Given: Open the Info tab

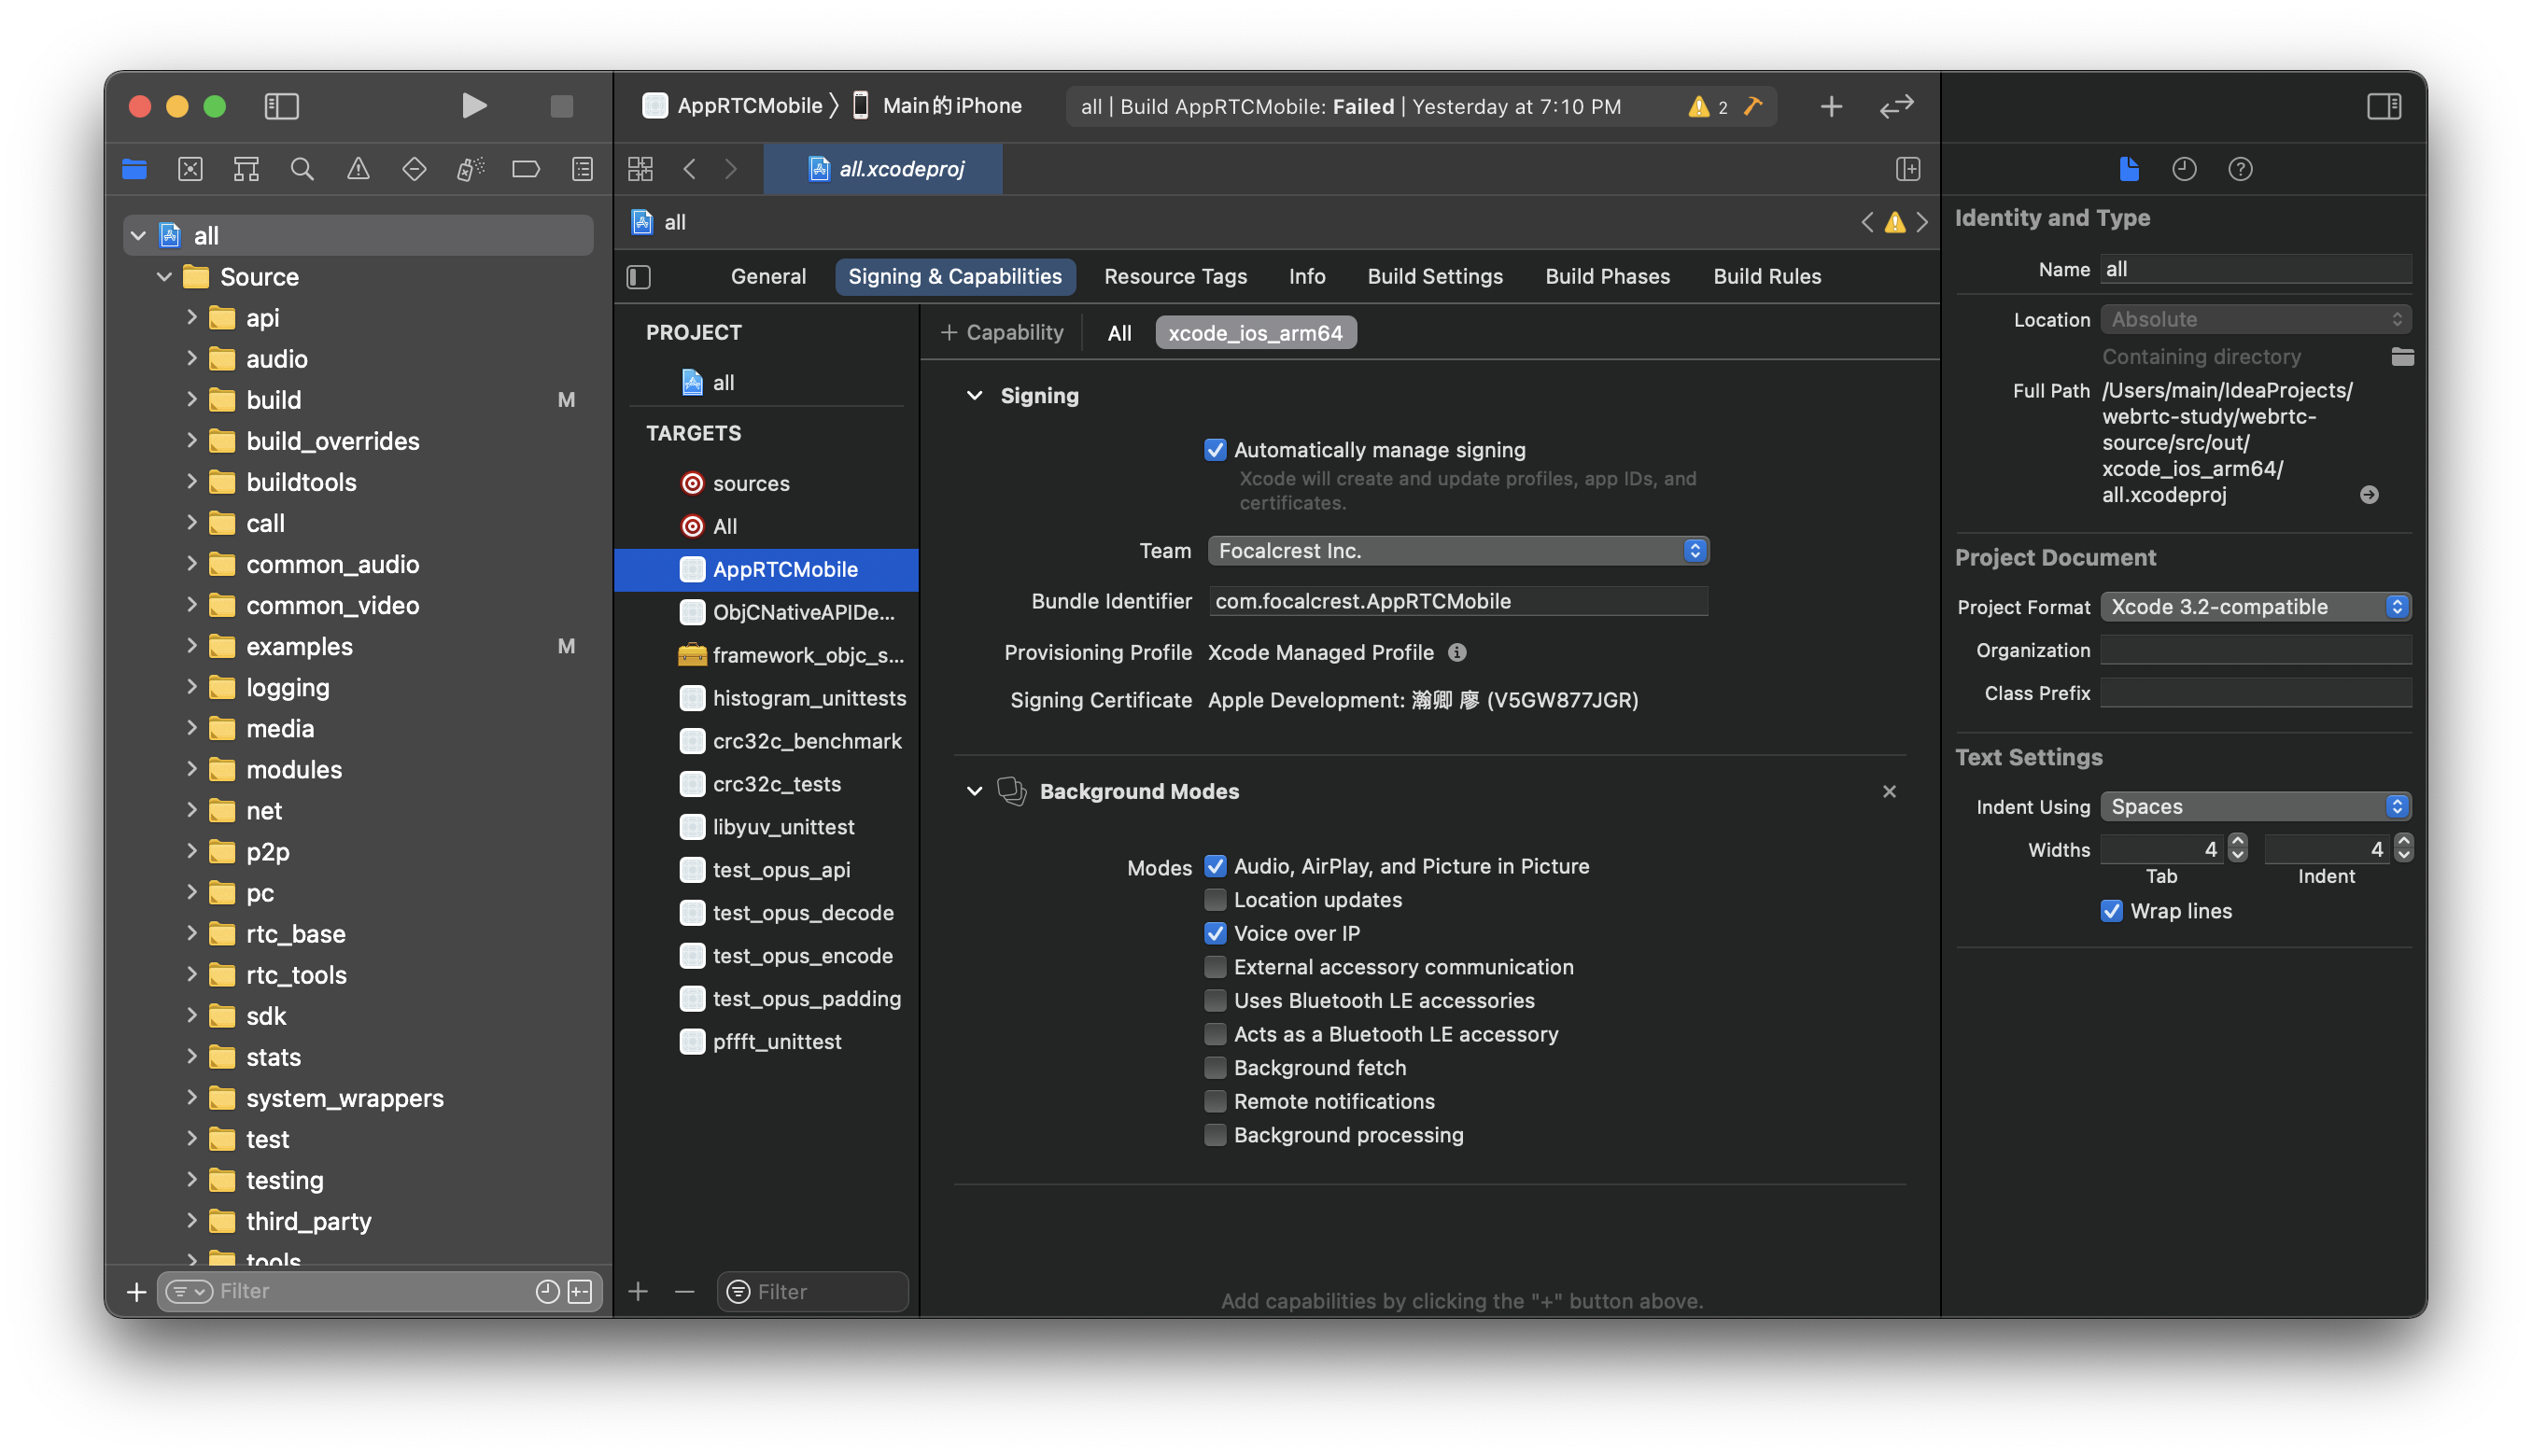Looking at the screenshot, I should coord(1306,276).
